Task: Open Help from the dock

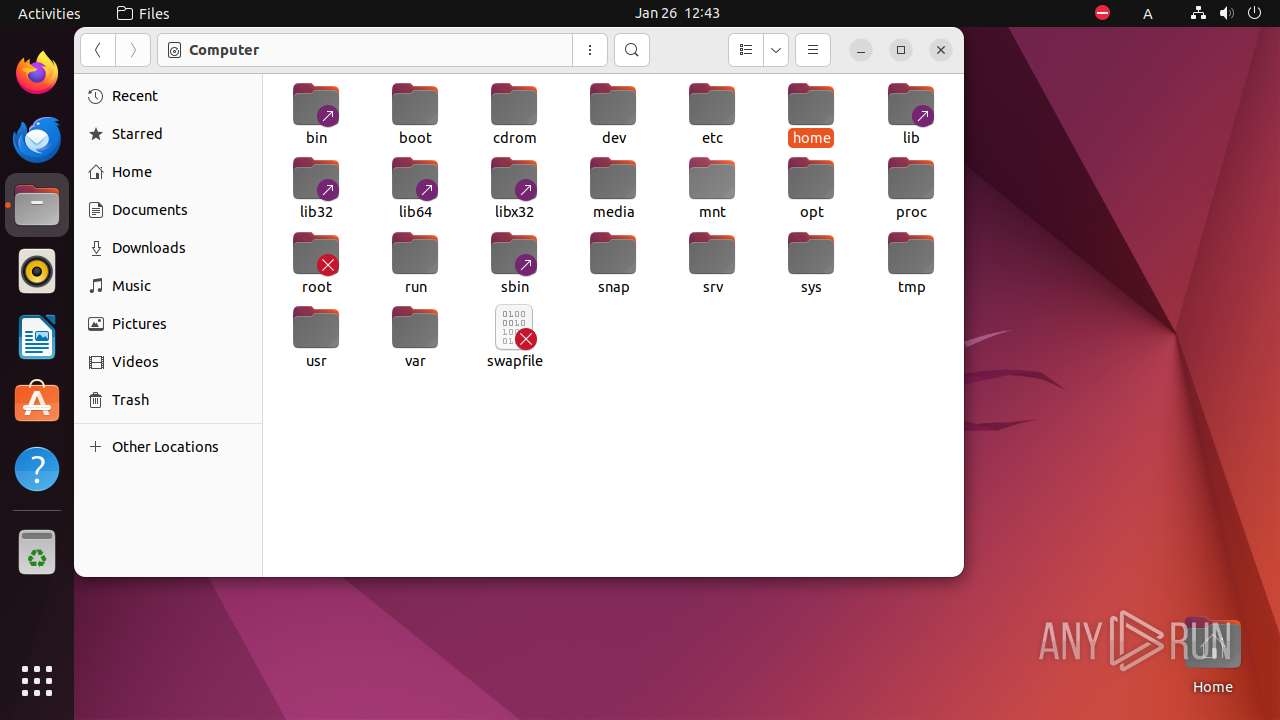Action: [37, 469]
